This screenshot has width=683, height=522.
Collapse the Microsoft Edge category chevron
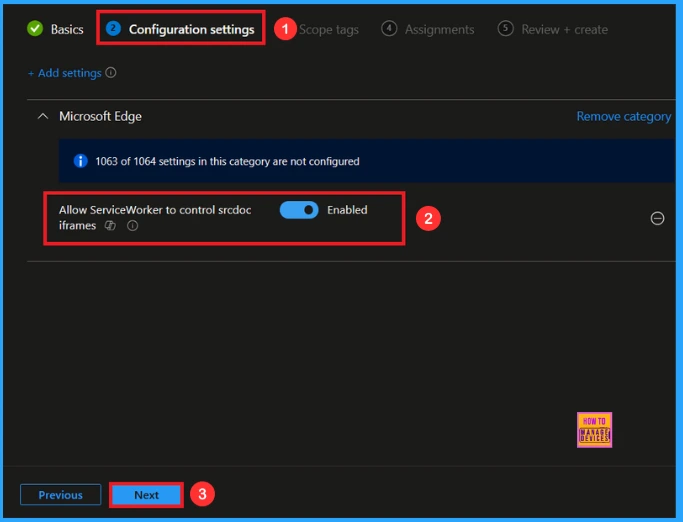click(43, 116)
